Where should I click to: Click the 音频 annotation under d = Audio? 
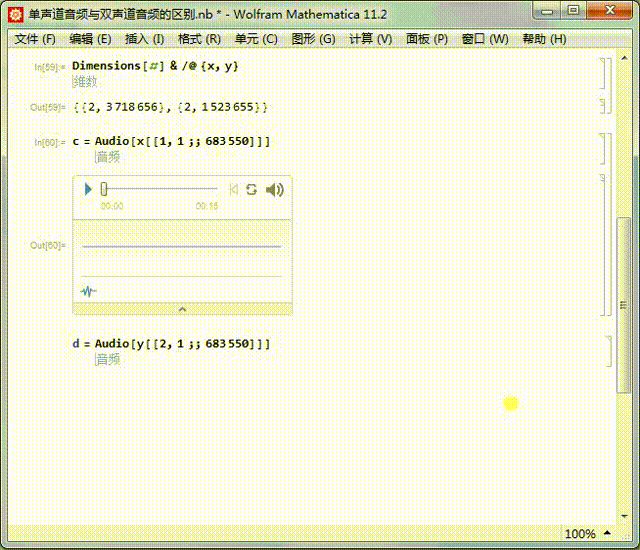[x=108, y=359]
